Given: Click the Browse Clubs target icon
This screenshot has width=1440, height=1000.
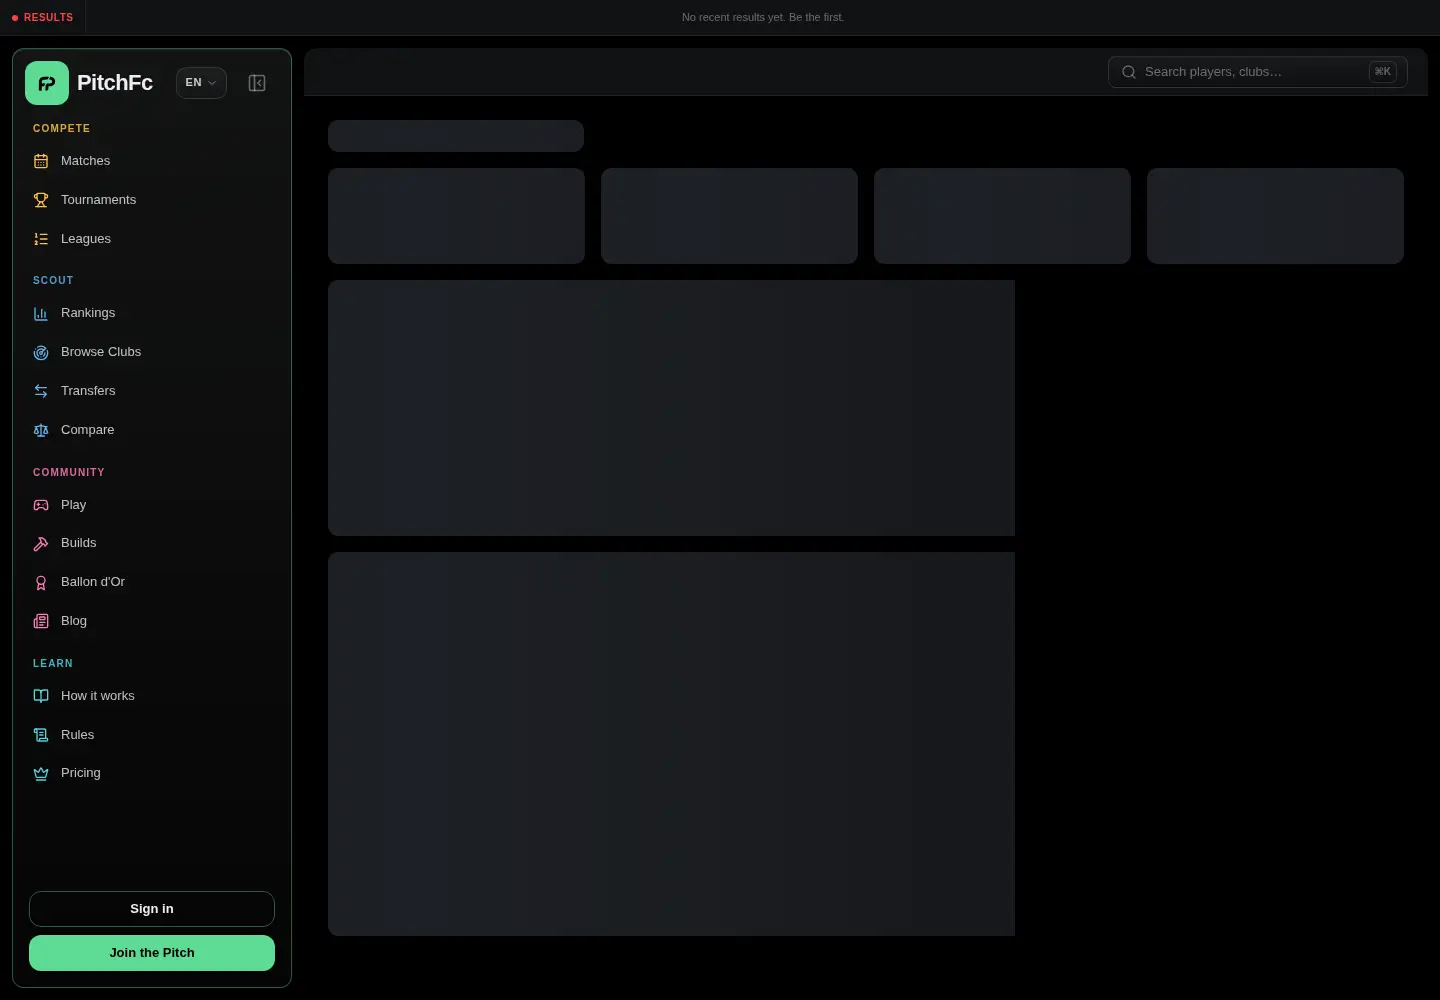Looking at the screenshot, I should (41, 352).
